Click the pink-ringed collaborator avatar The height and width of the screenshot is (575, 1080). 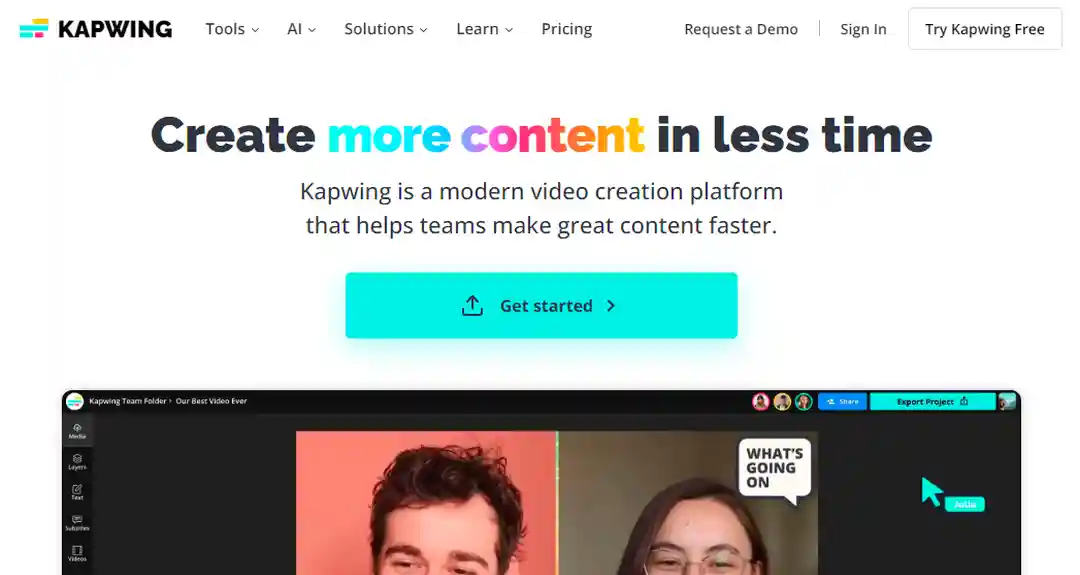click(760, 401)
